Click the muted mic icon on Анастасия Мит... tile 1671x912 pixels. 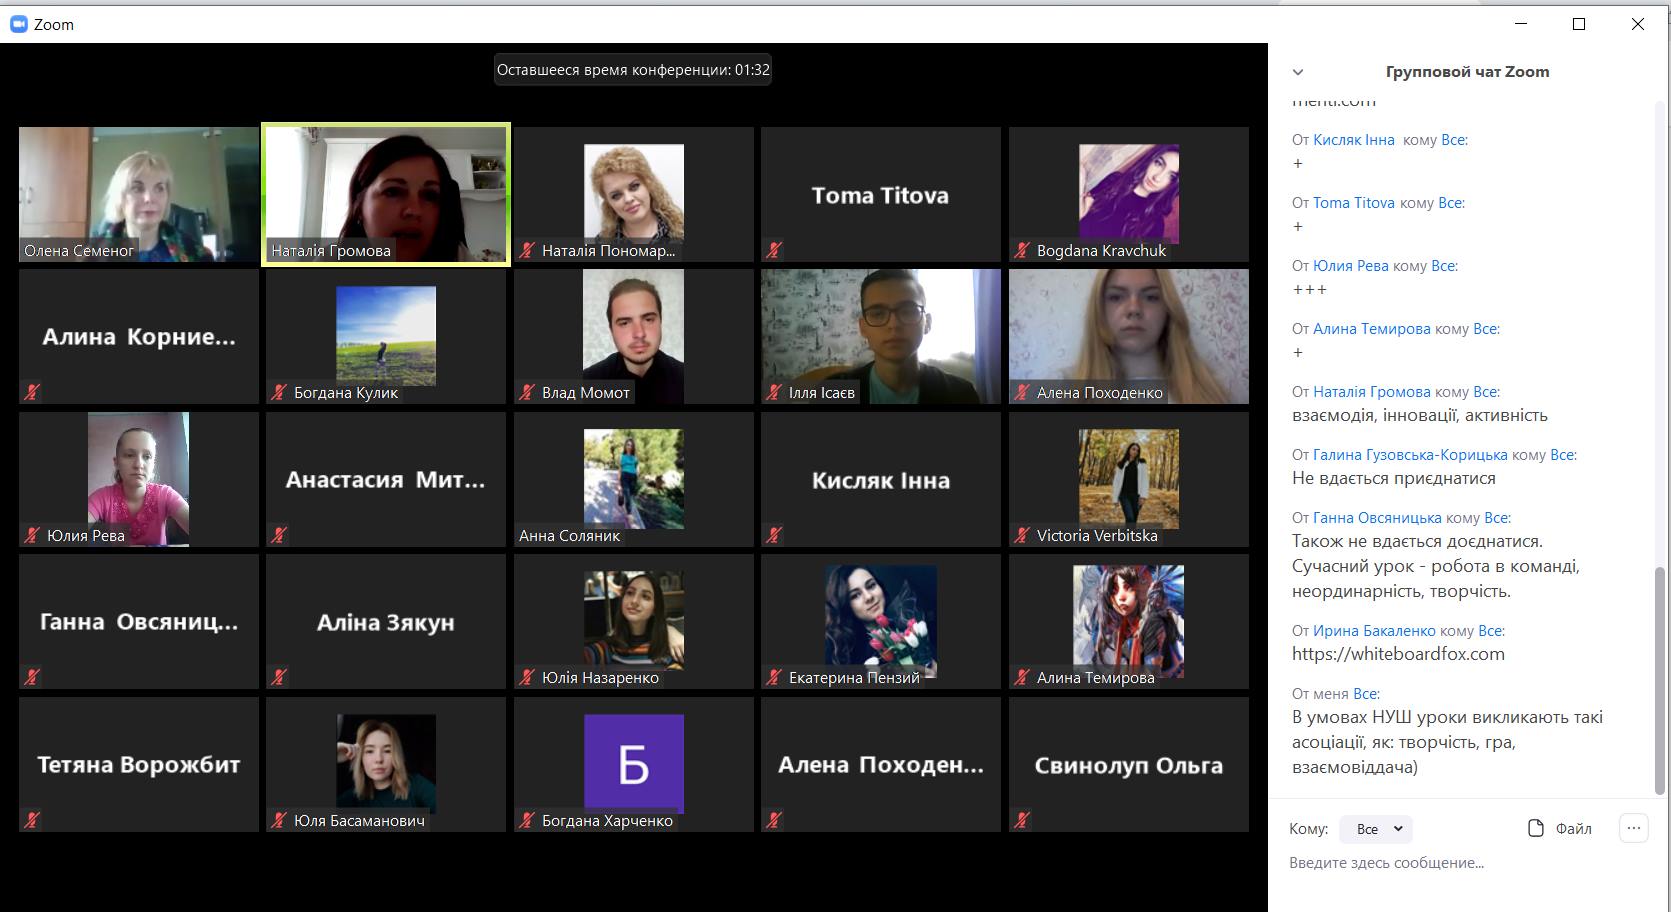tap(278, 536)
